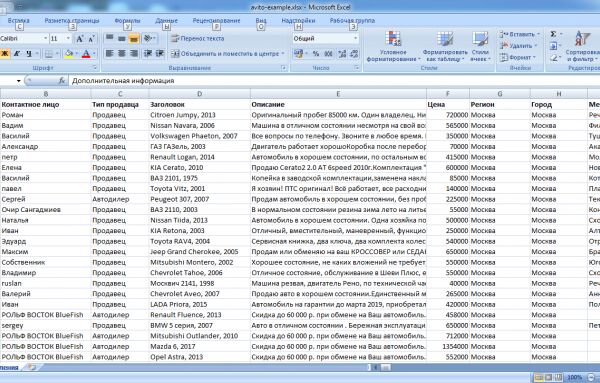Image resolution: width=600 pixels, height=383 pixels.
Task: Switch to Формулы ribbon tab
Action: coord(127,21)
